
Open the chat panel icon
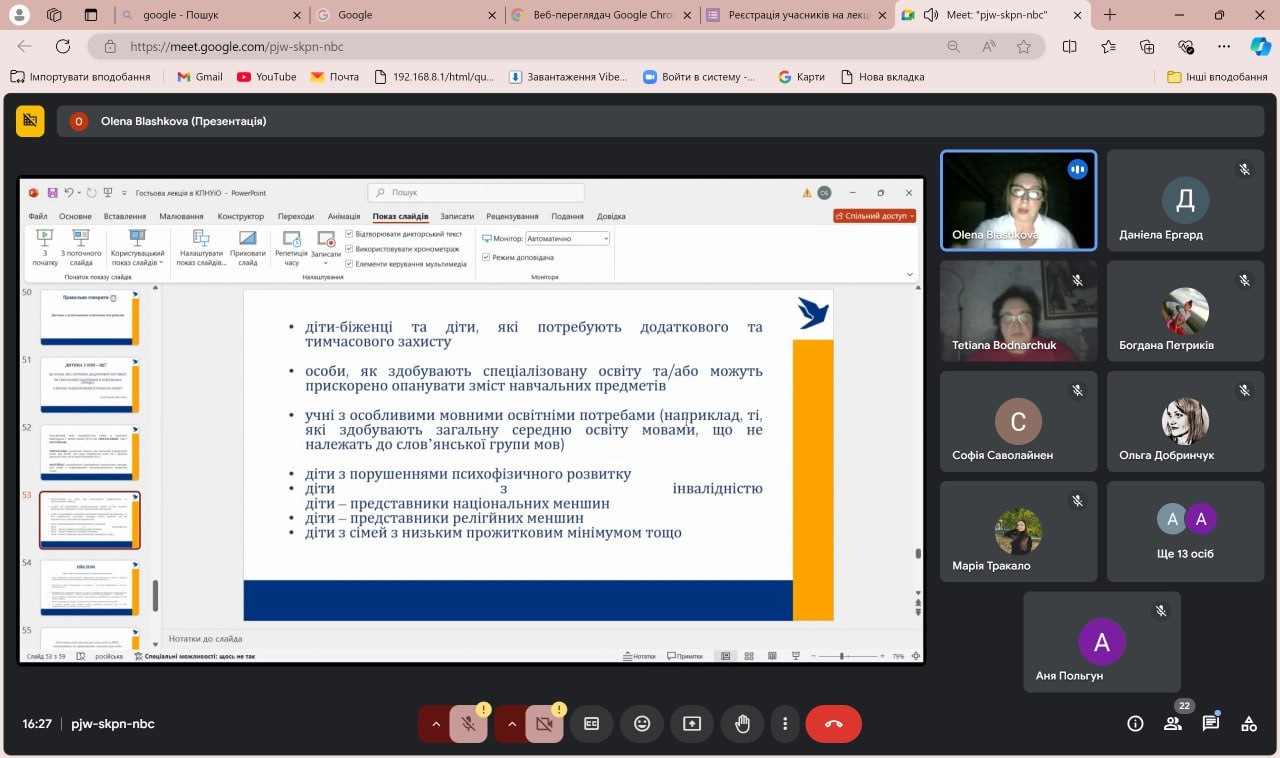tap(1211, 724)
